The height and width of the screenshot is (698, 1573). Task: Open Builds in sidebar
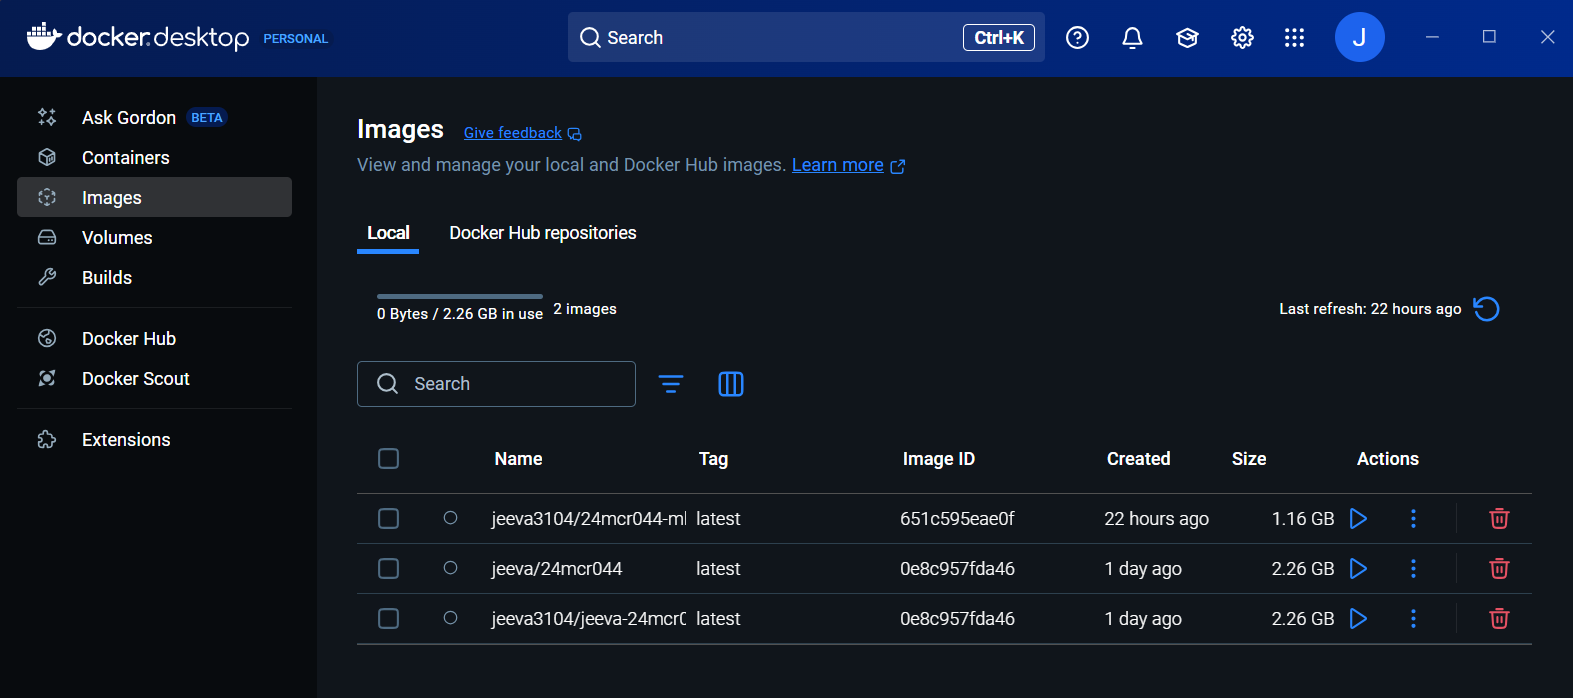click(x=155, y=277)
